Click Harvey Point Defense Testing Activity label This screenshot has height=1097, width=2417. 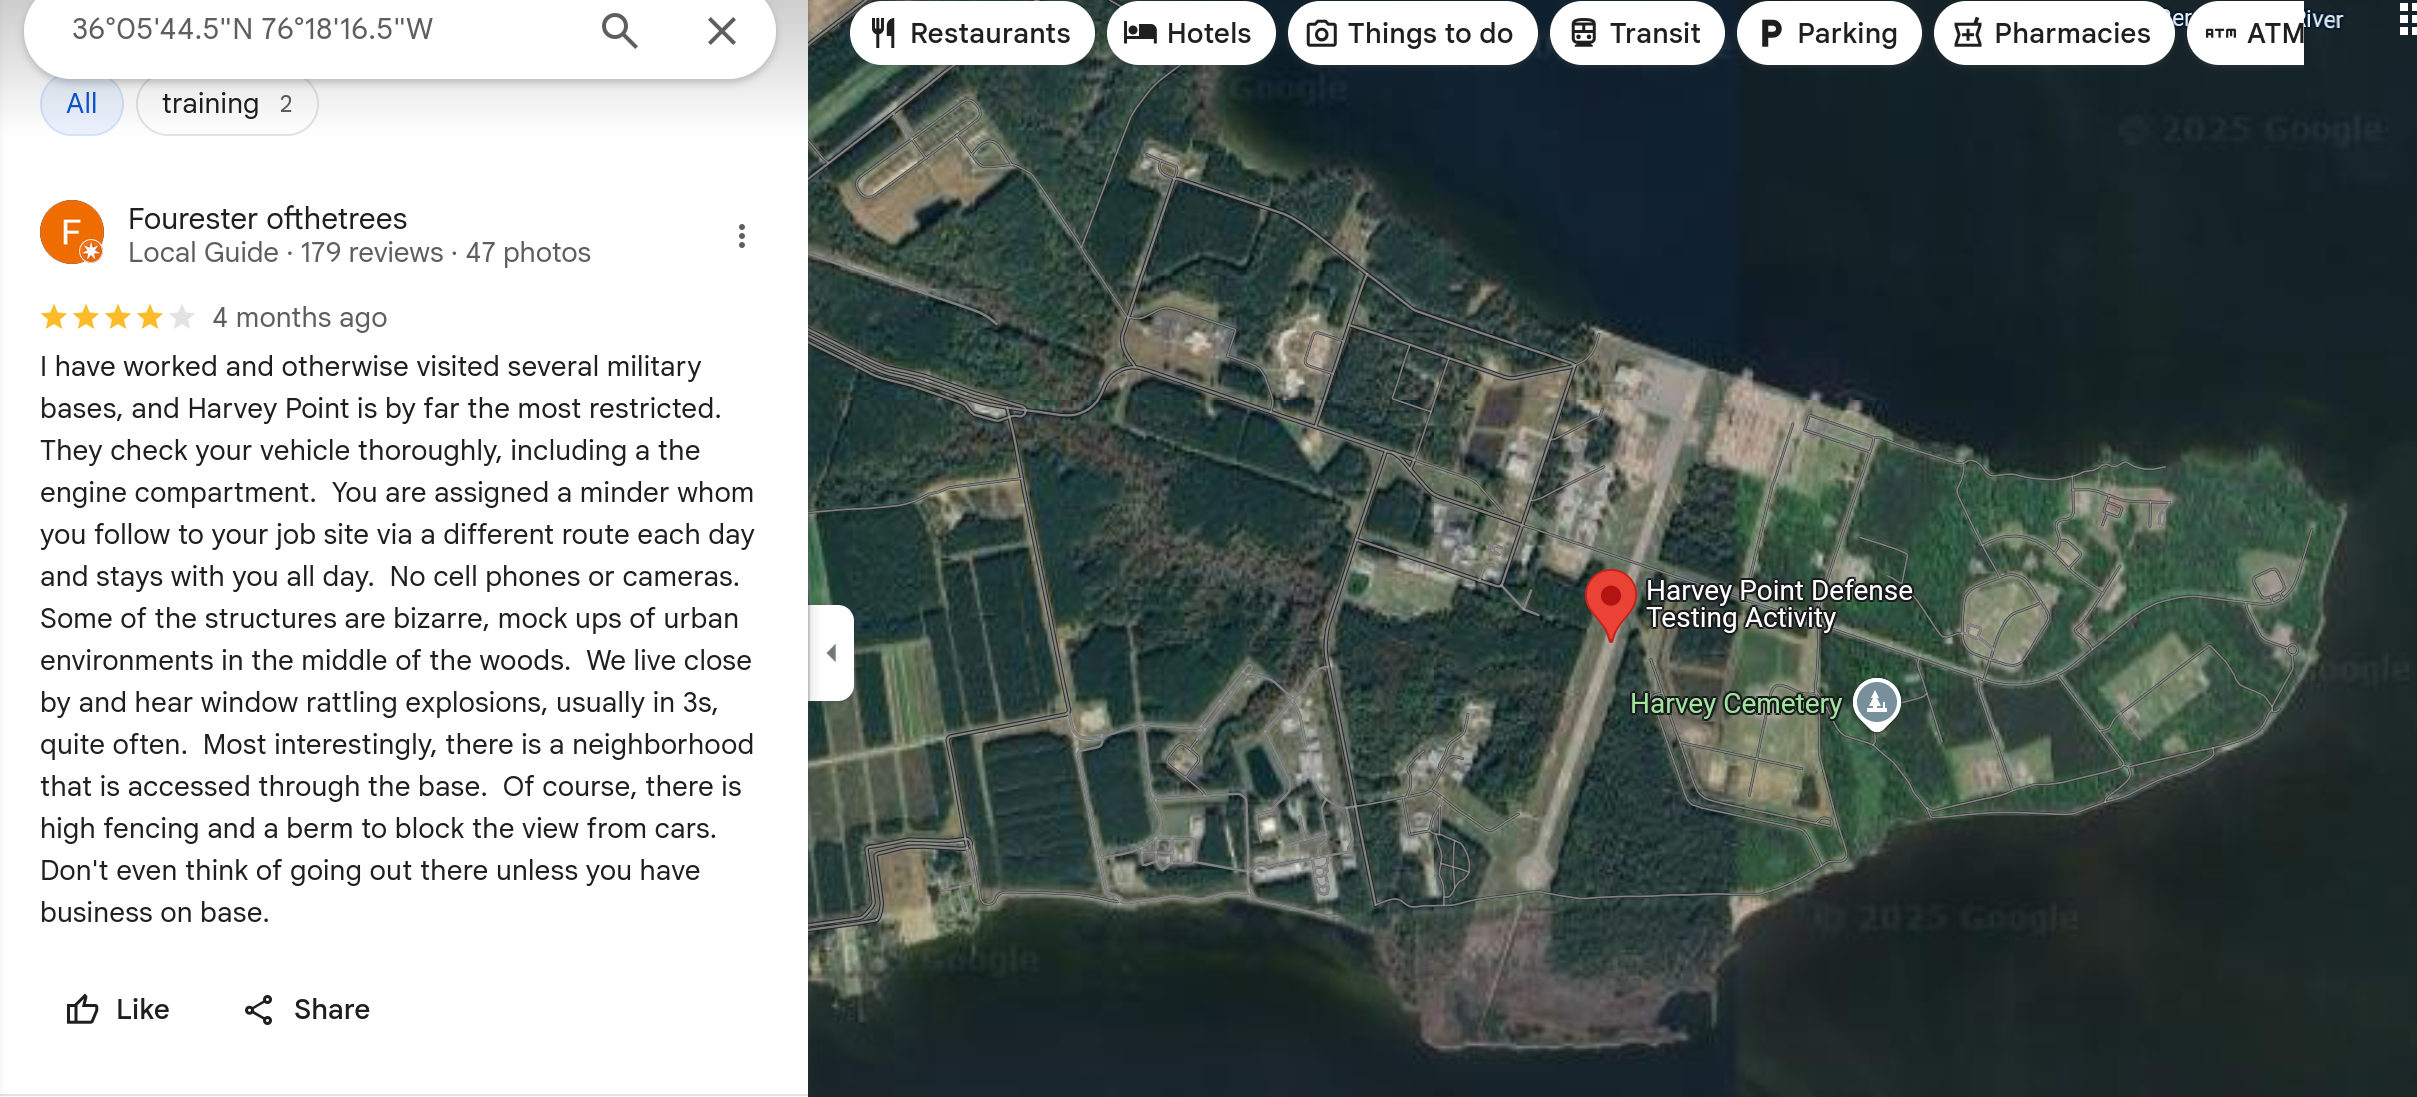[x=1779, y=604]
